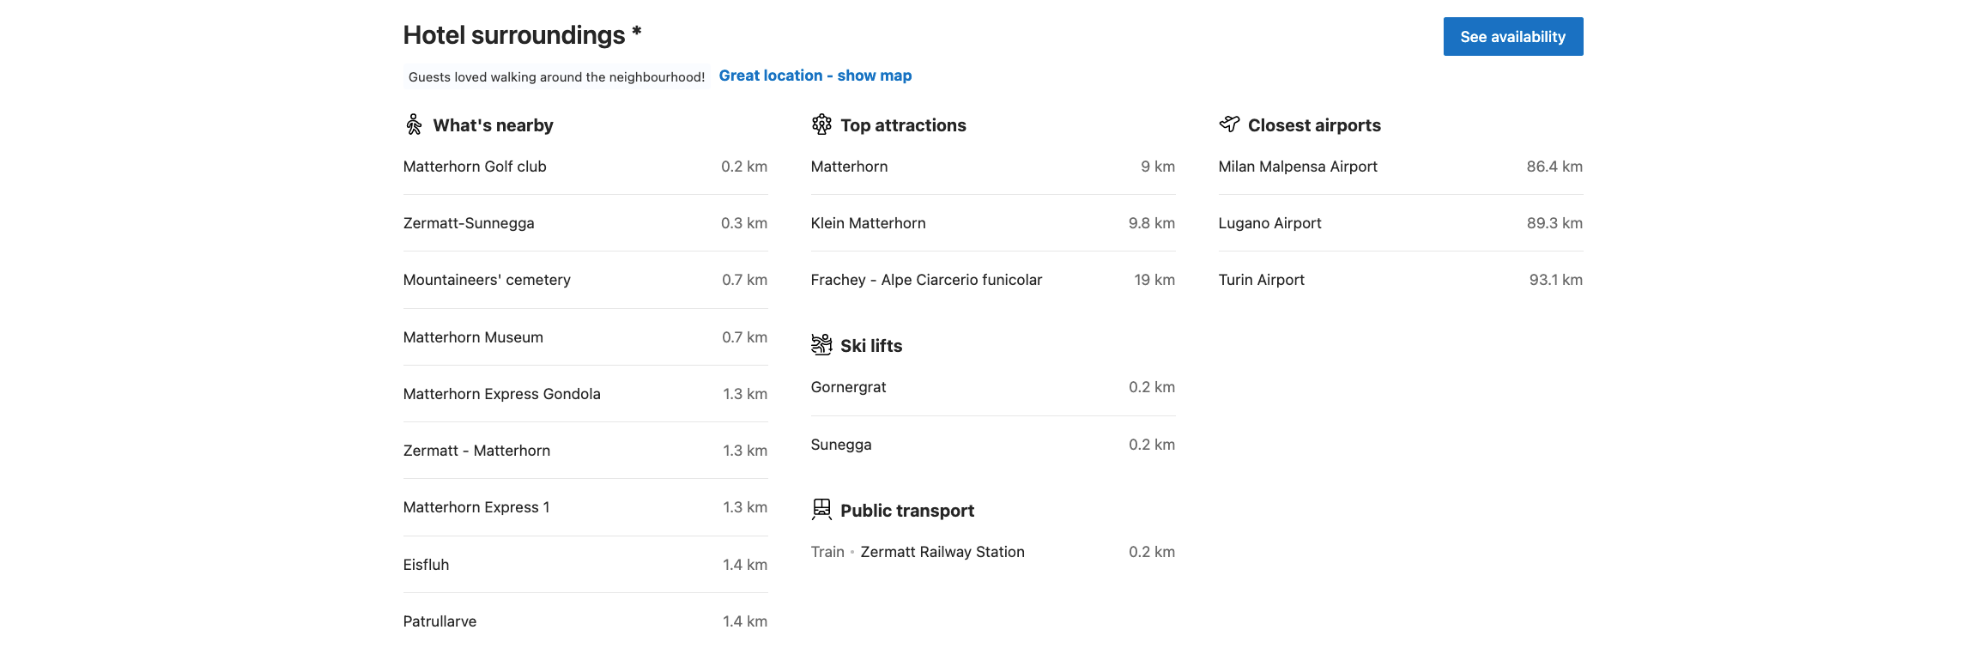
Task: Select the Zermatt Railway Station entry
Action: [x=993, y=552]
